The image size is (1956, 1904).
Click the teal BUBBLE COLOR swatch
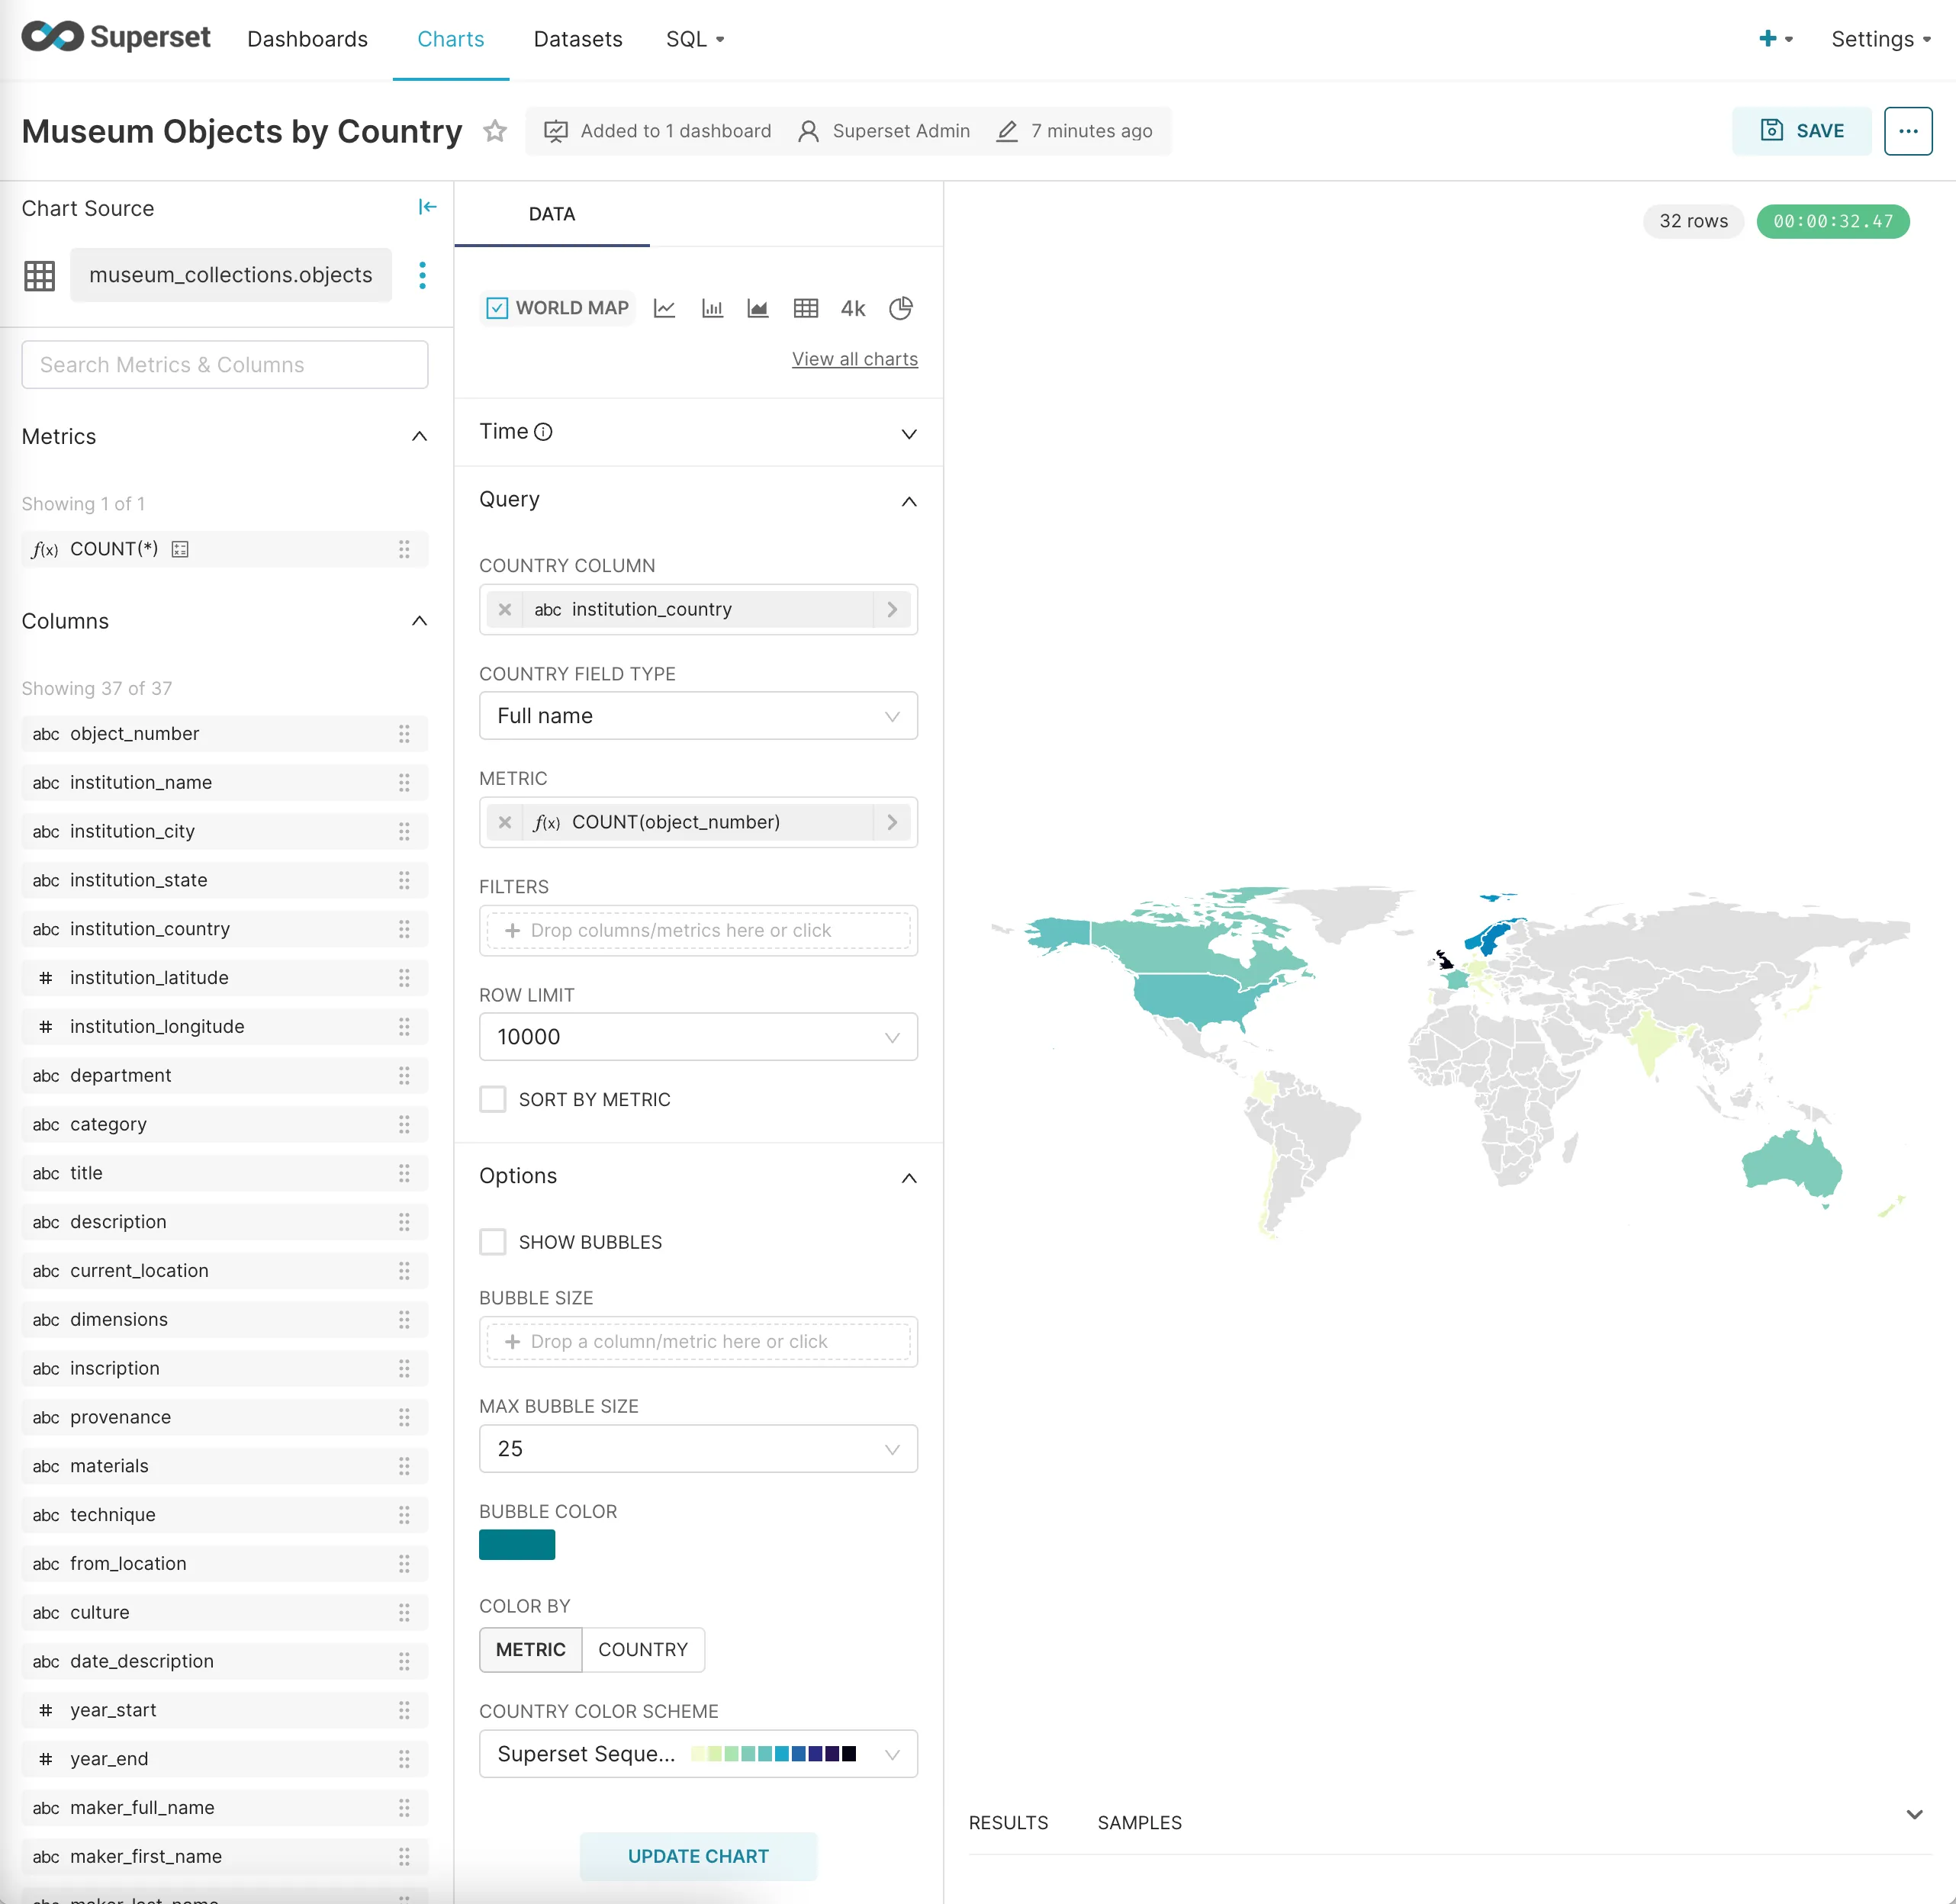pos(516,1544)
